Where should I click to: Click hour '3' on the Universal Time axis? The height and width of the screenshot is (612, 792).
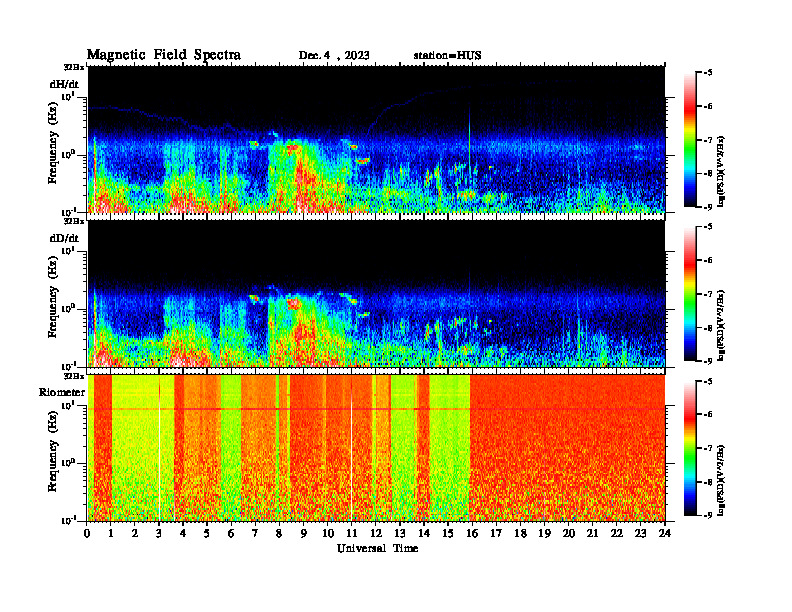point(159,534)
